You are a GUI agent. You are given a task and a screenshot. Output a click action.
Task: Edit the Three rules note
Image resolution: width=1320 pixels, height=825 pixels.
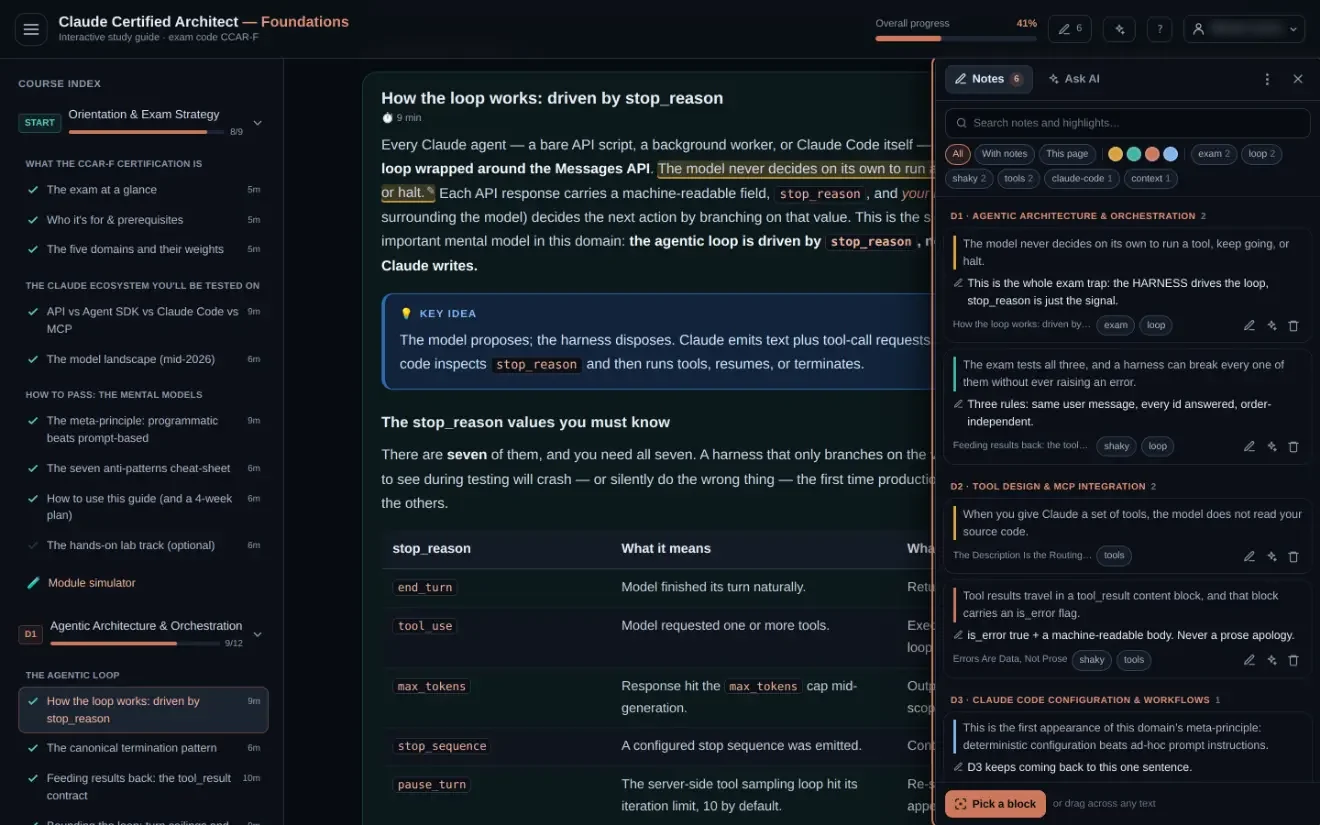(1249, 446)
